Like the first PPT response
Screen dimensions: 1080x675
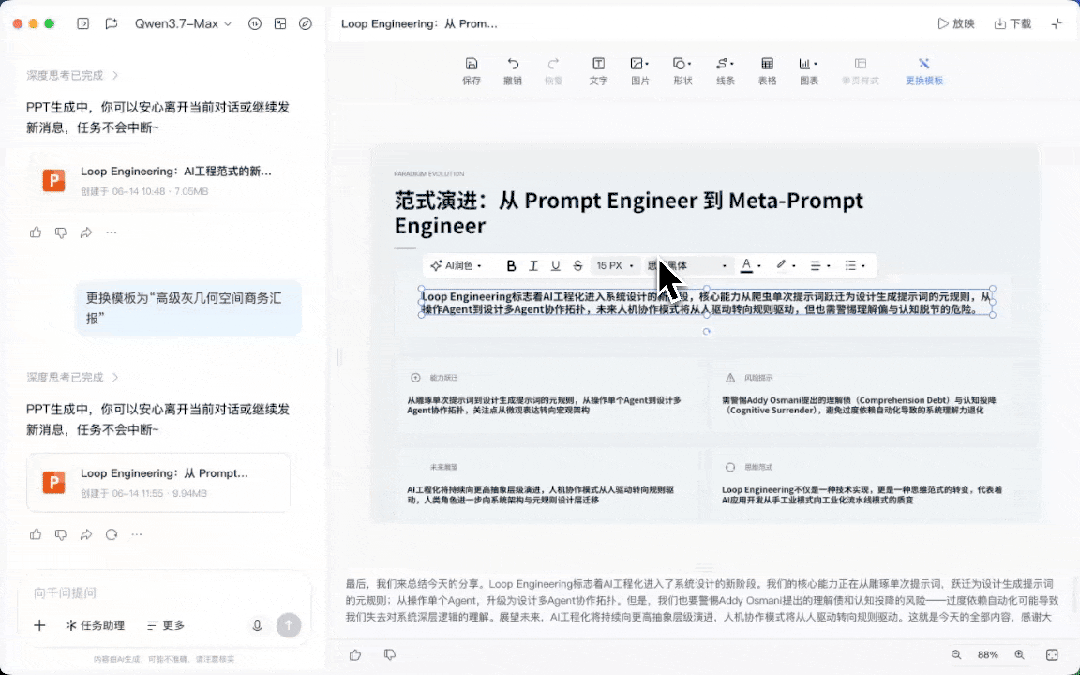click(x=36, y=233)
